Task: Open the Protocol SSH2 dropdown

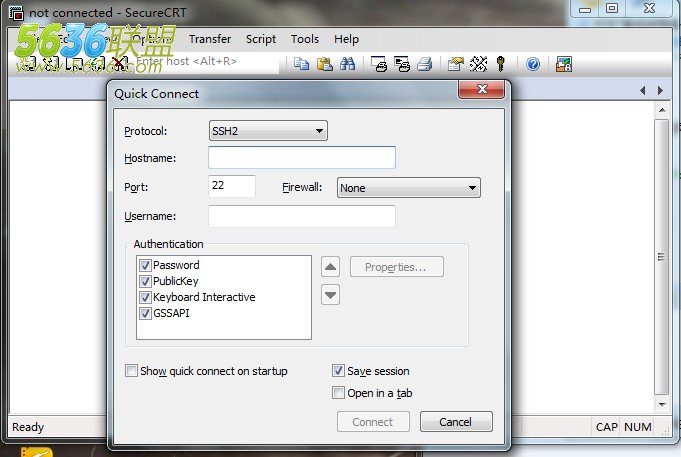Action: (x=268, y=131)
